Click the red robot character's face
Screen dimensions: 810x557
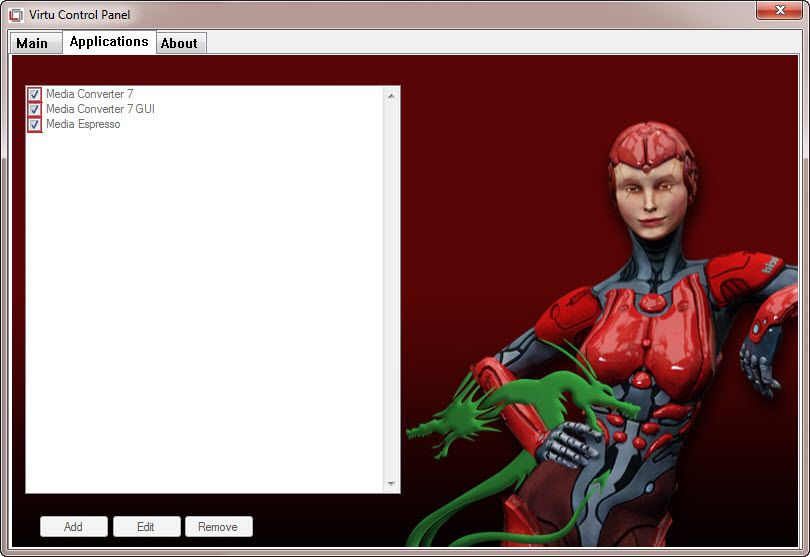point(644,195)
